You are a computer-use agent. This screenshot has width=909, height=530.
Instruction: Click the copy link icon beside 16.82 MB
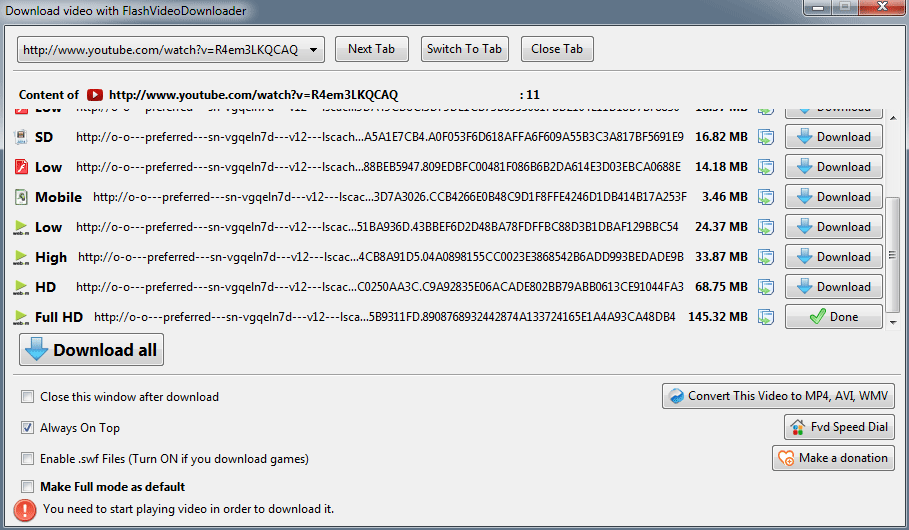(766, 137)
